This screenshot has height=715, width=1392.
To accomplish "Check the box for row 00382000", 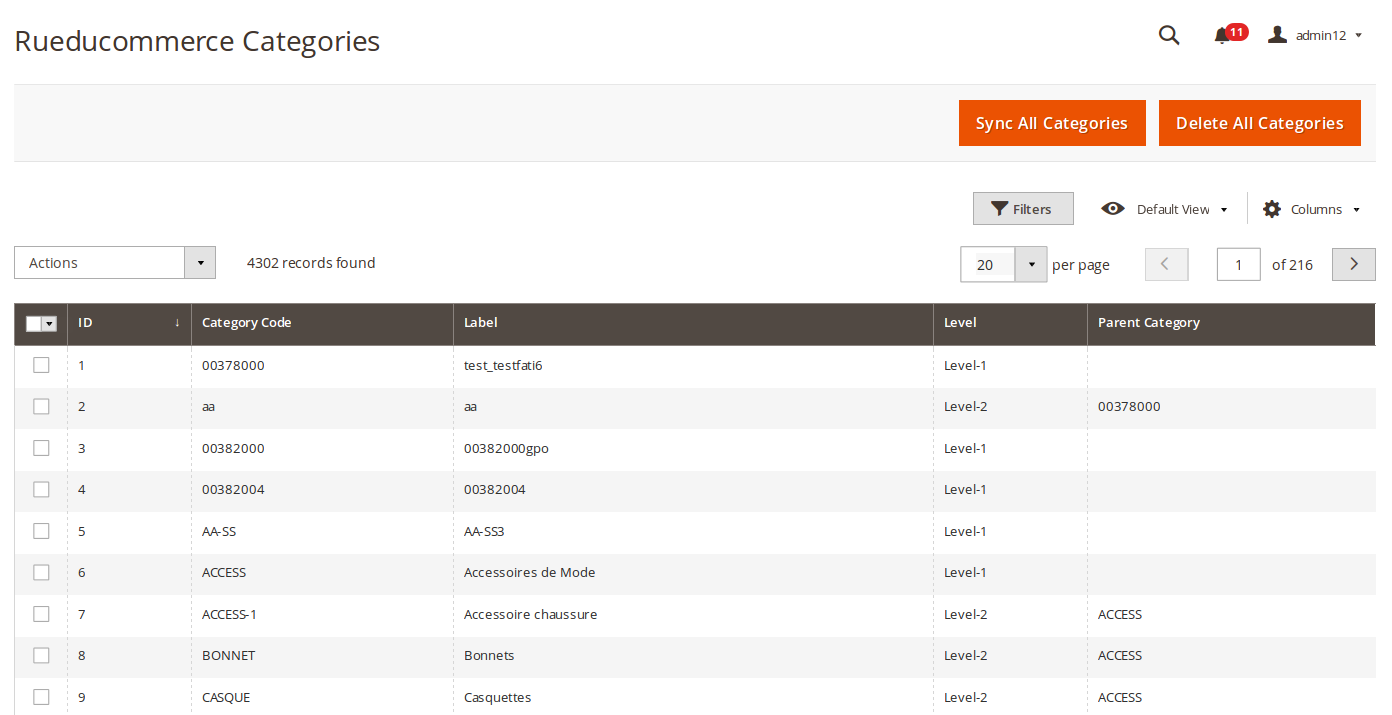I will 41,448.
